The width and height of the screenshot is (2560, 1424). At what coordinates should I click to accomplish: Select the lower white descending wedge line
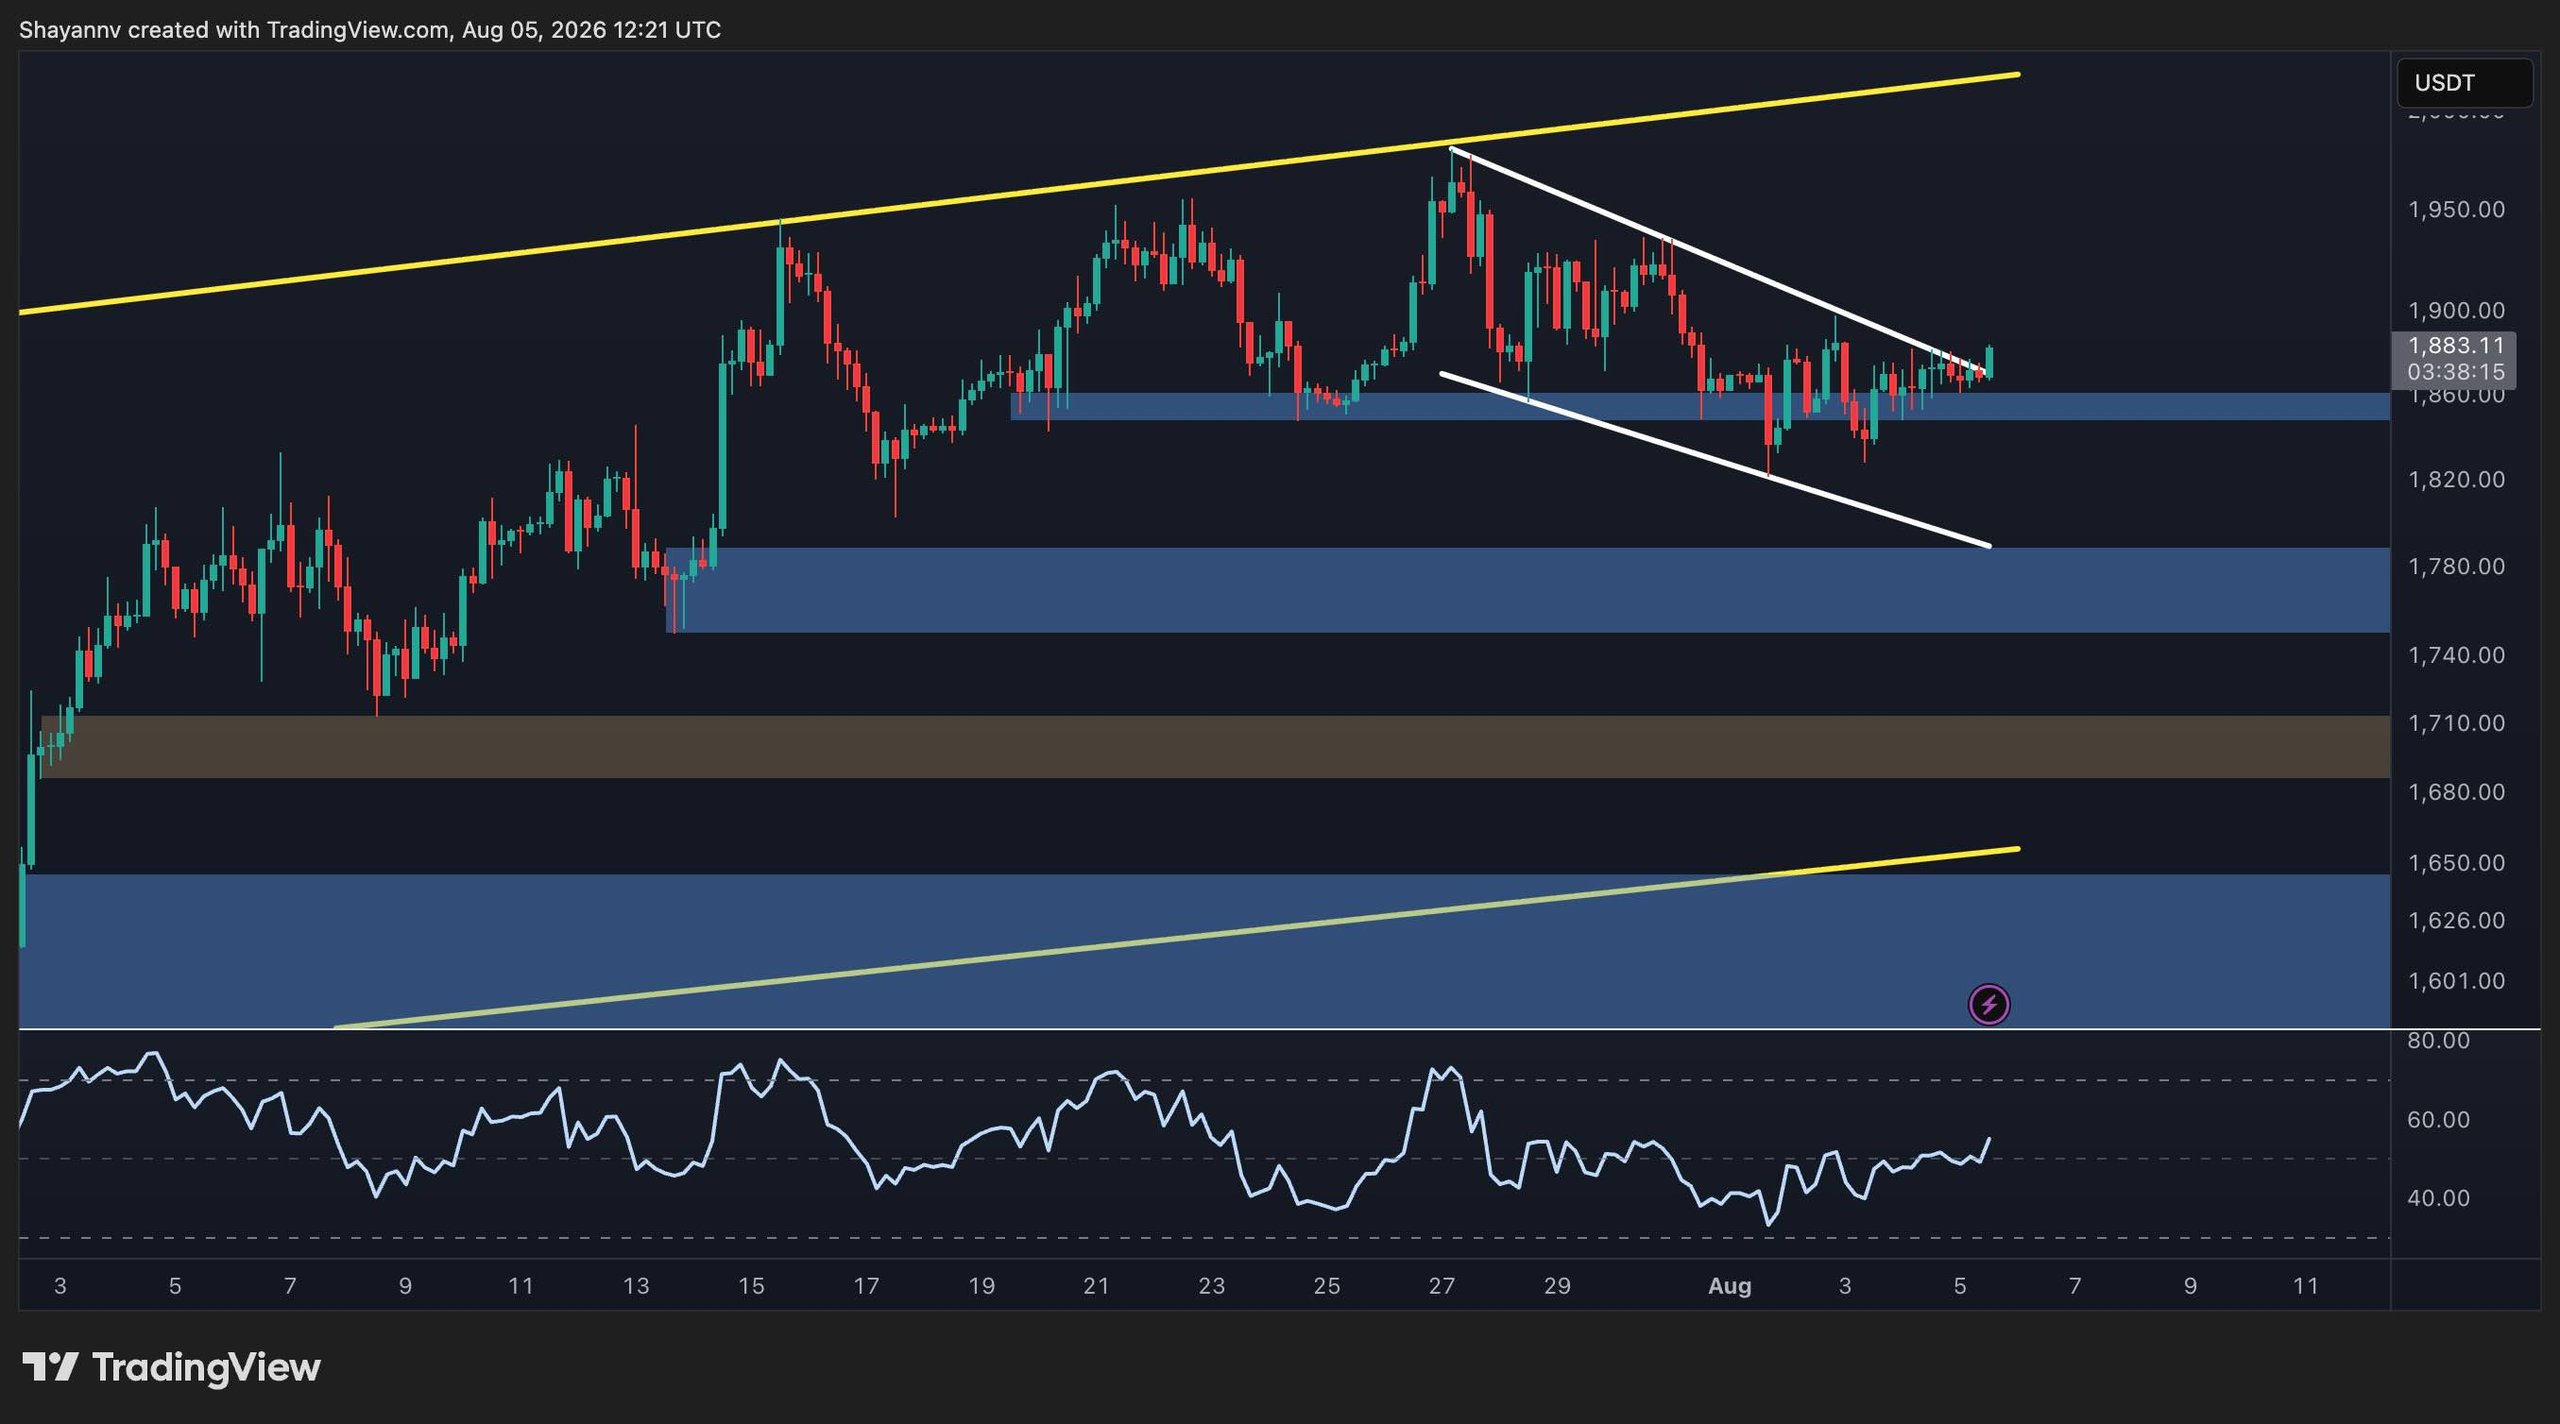tap(1715, 461)
